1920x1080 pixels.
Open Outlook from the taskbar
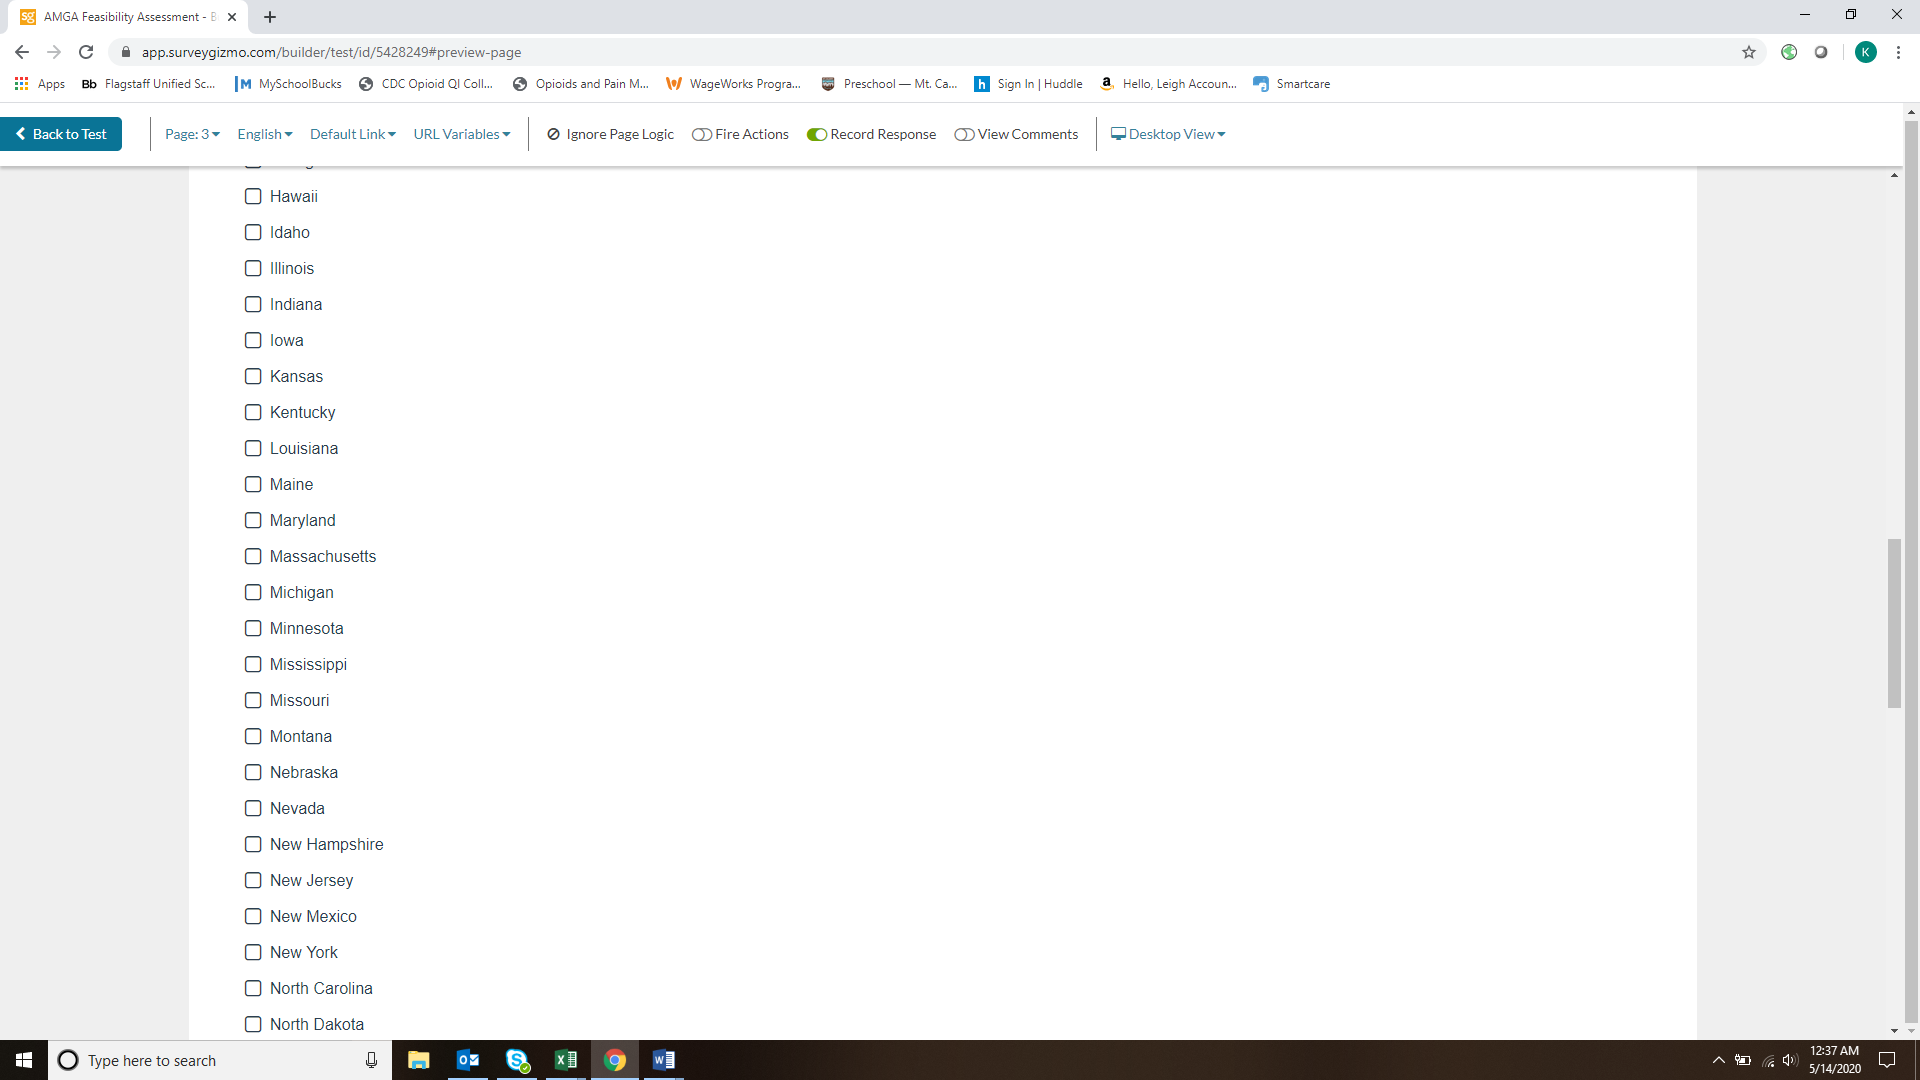coord(467,1060)
